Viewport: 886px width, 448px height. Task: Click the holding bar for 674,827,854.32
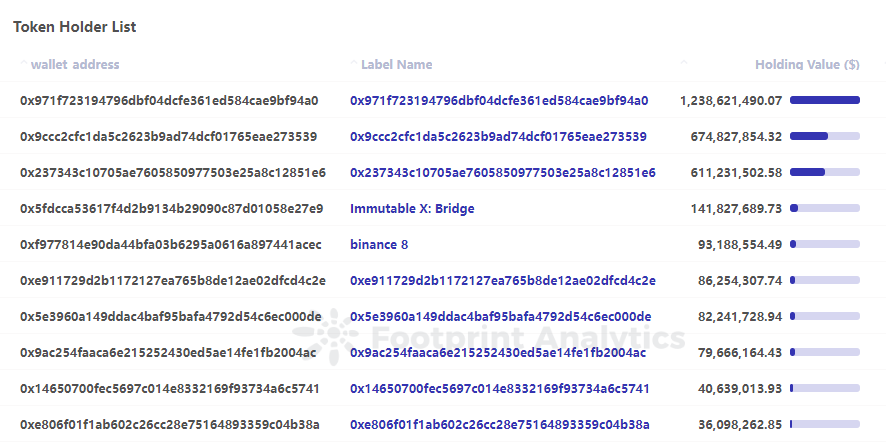[825, 137]
